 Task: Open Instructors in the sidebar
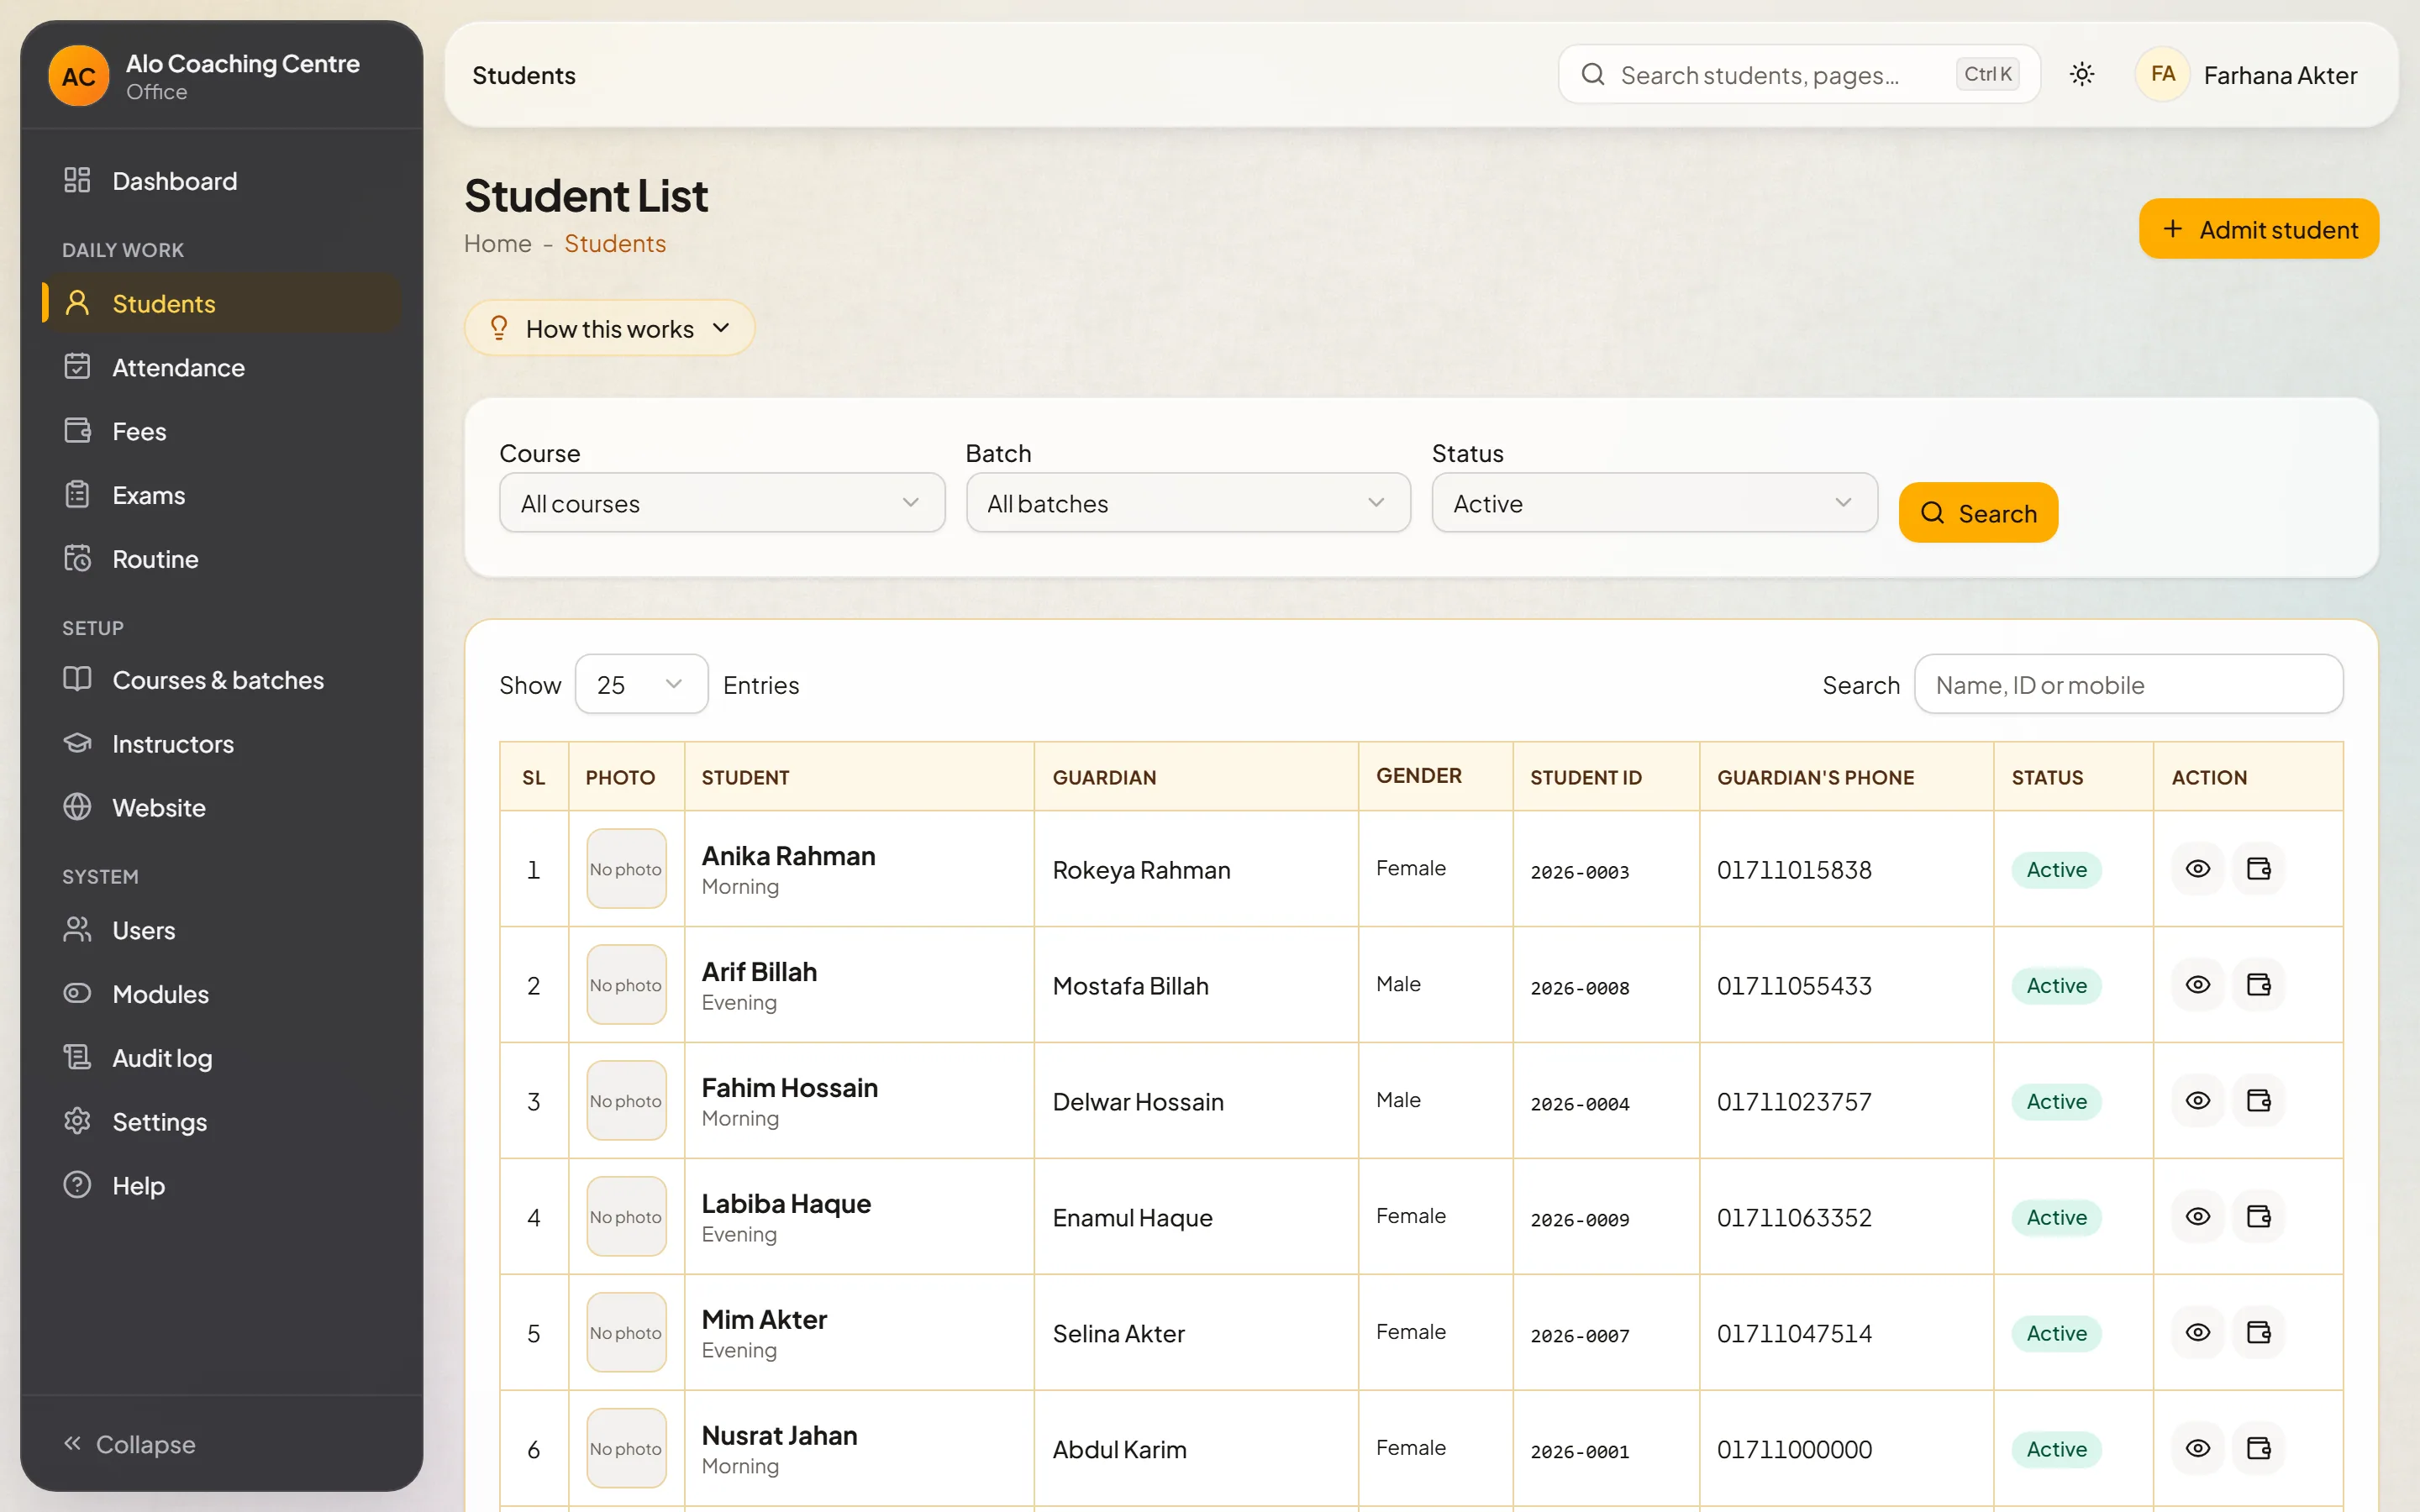click(222, 744)
